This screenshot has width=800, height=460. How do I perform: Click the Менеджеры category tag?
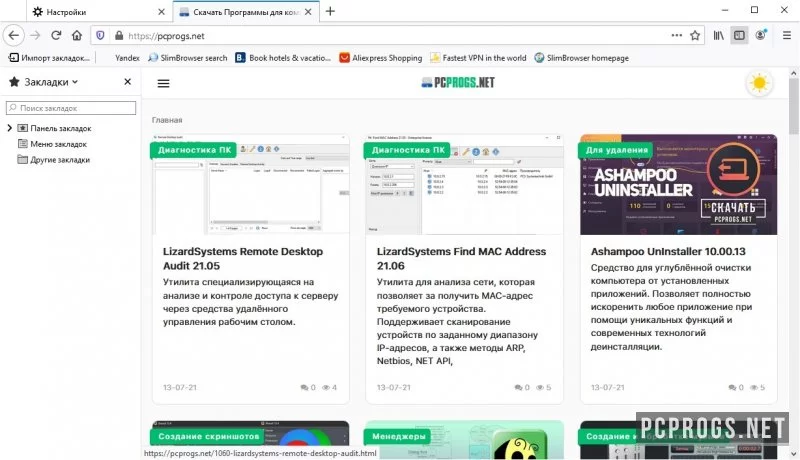click(x=398, y=437)
